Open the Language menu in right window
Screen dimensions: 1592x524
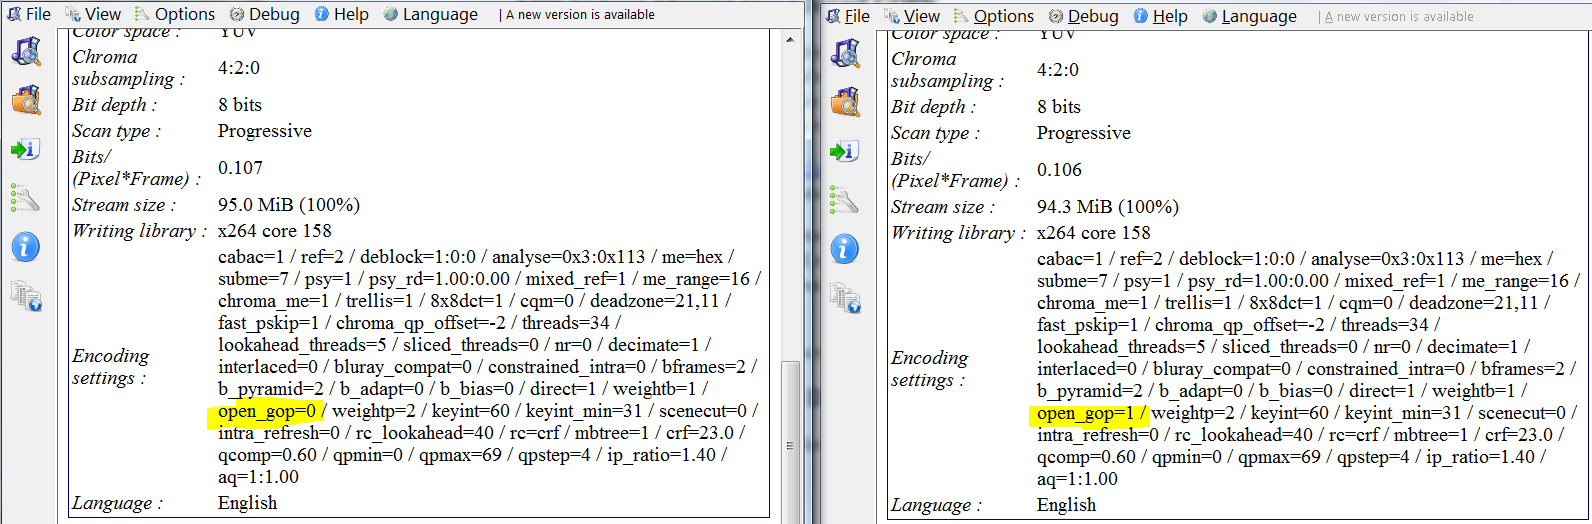(x=1250, y=16)
